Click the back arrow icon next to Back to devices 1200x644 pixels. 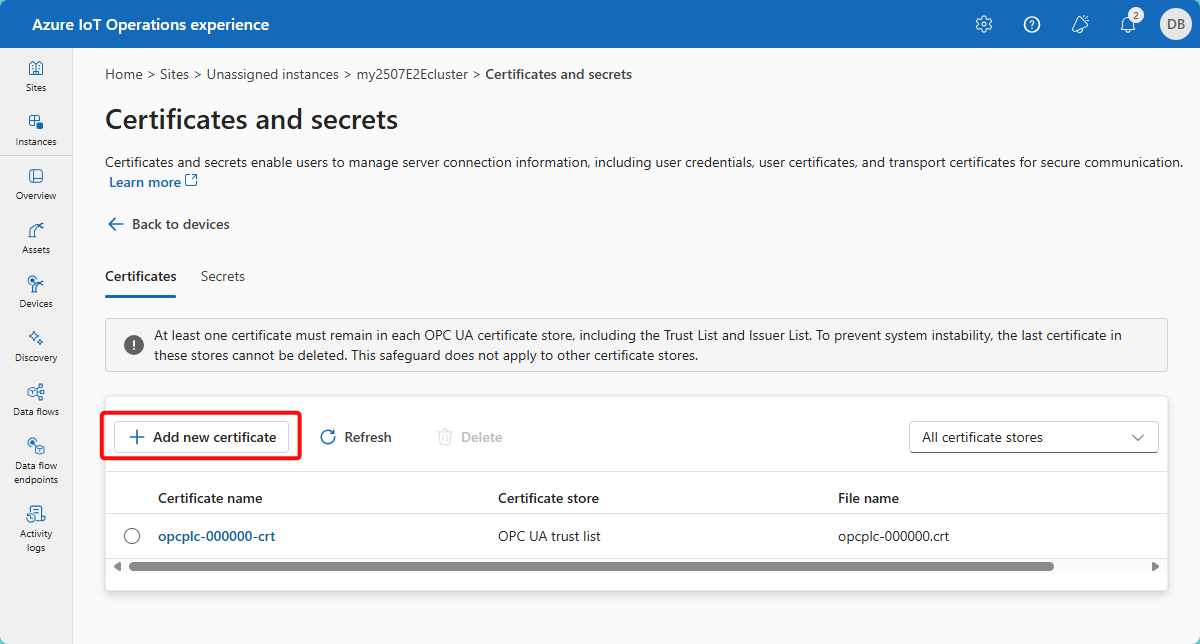[115, 224]
